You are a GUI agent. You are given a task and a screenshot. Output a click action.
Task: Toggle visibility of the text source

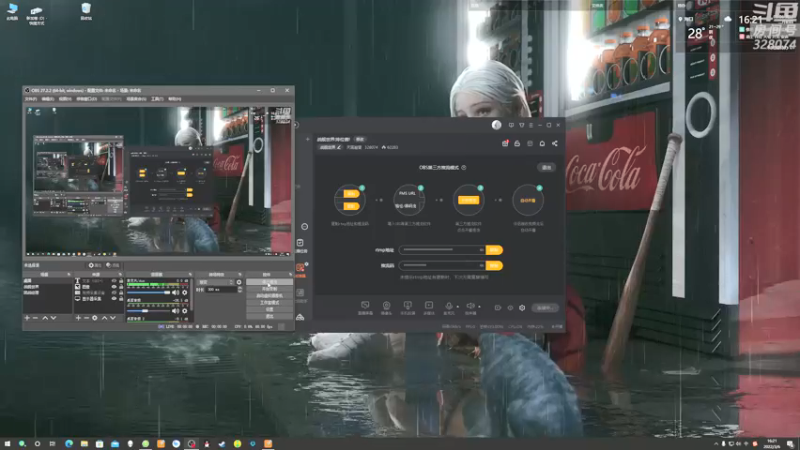114,281
